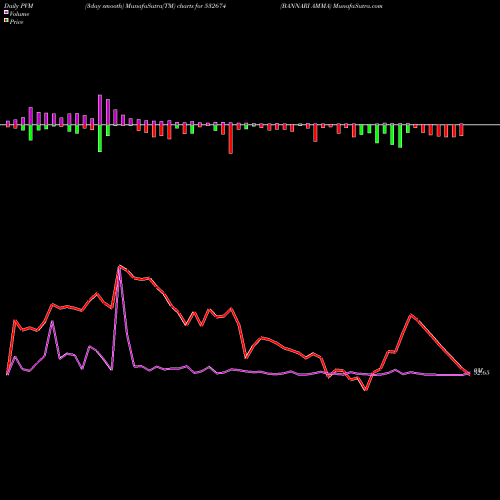Click the price value label at right end of lines
500x500 pixels.
(x=481, y=372)
